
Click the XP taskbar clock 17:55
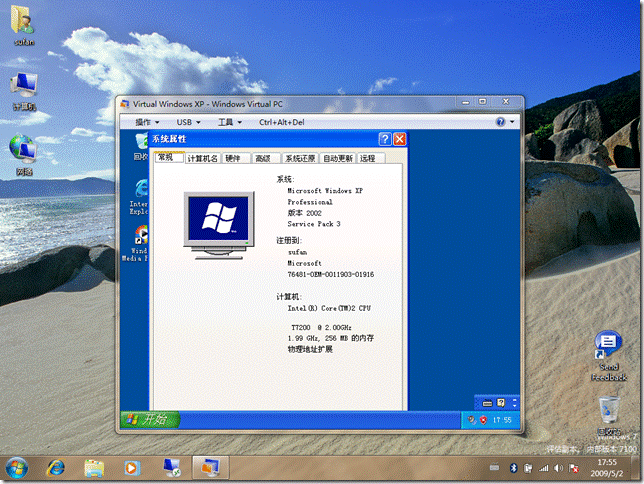pos(502,420)
